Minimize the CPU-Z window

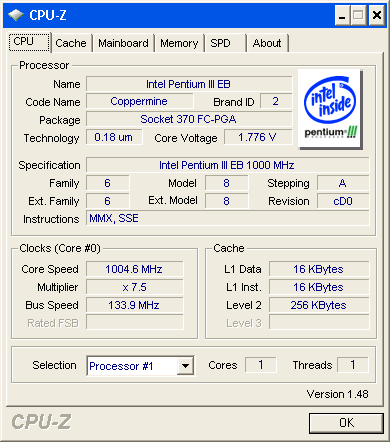coord(342,15)
